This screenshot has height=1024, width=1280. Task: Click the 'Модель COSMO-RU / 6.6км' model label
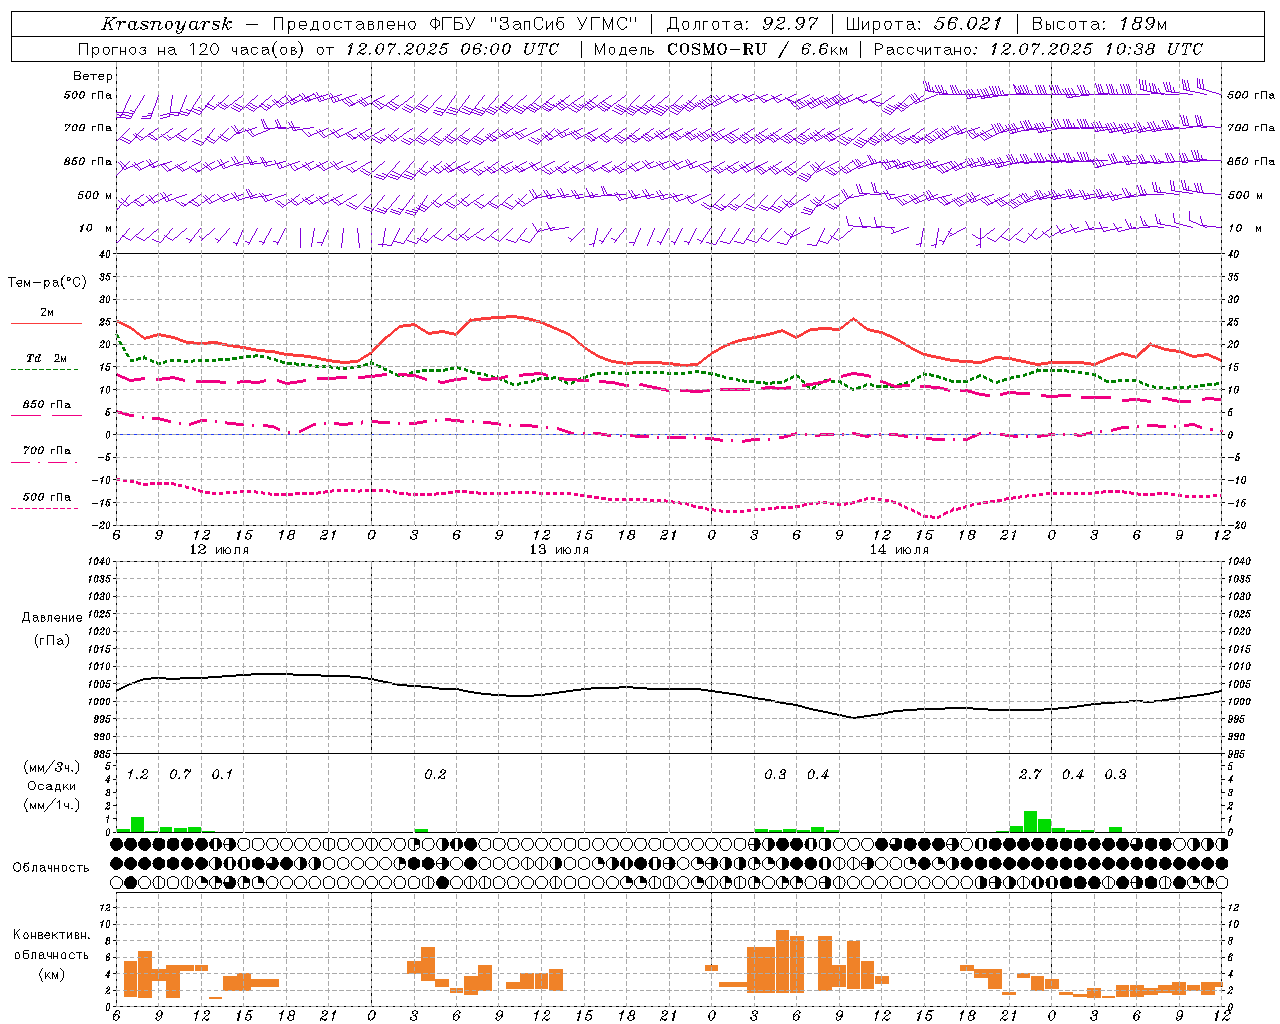point(720,49)
